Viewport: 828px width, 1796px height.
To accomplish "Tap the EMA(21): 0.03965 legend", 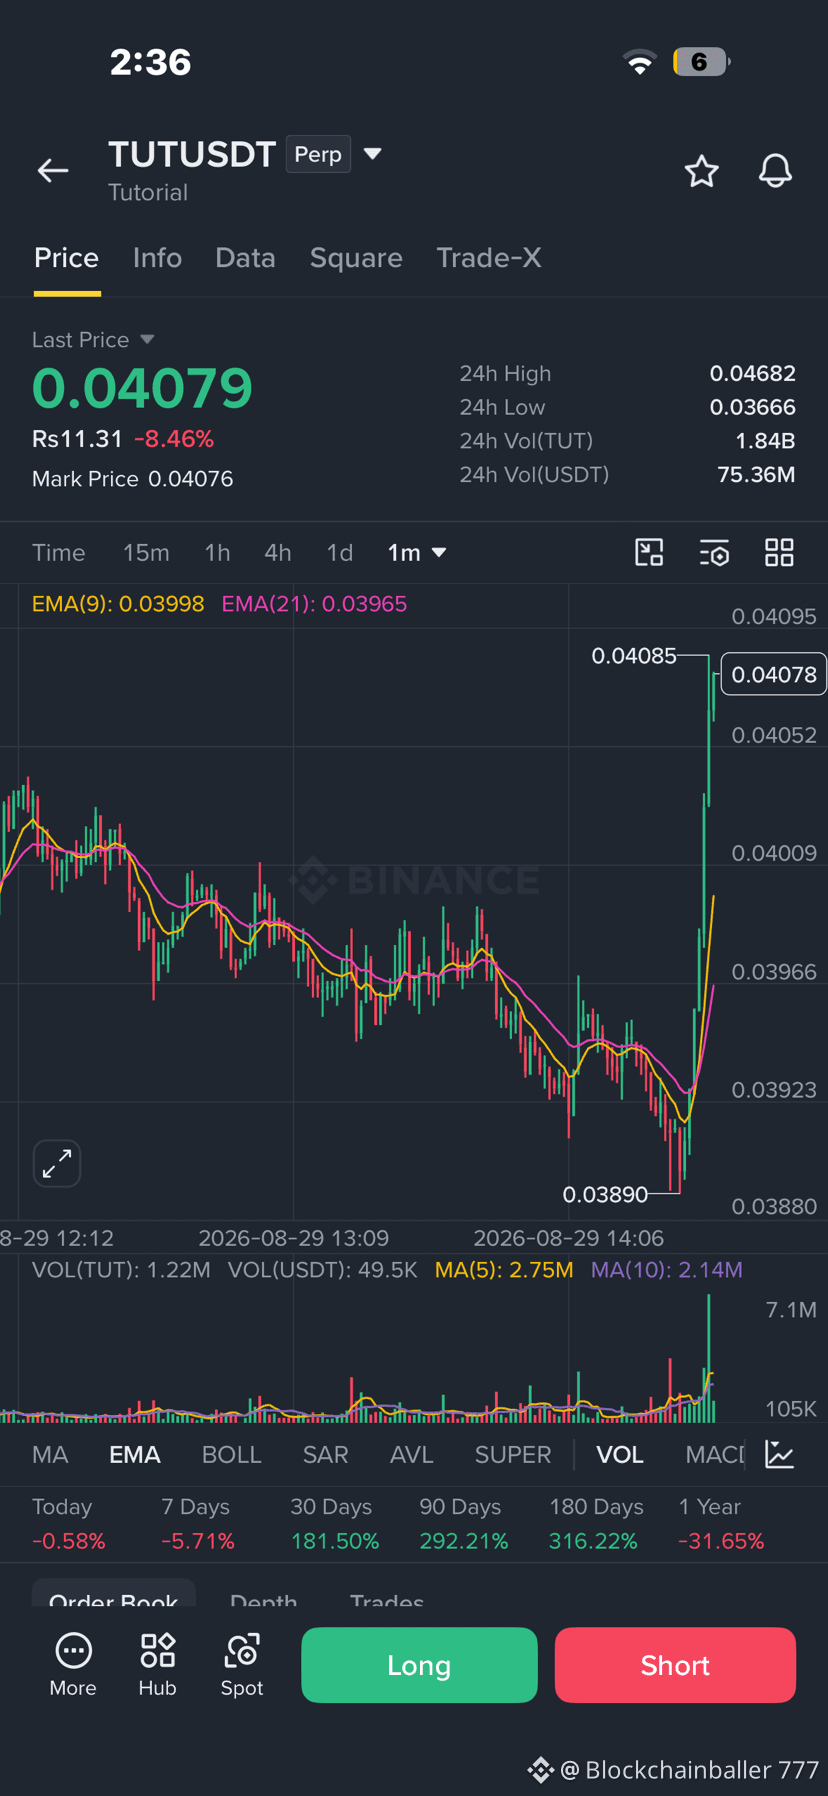I will (x=314, y=604).
